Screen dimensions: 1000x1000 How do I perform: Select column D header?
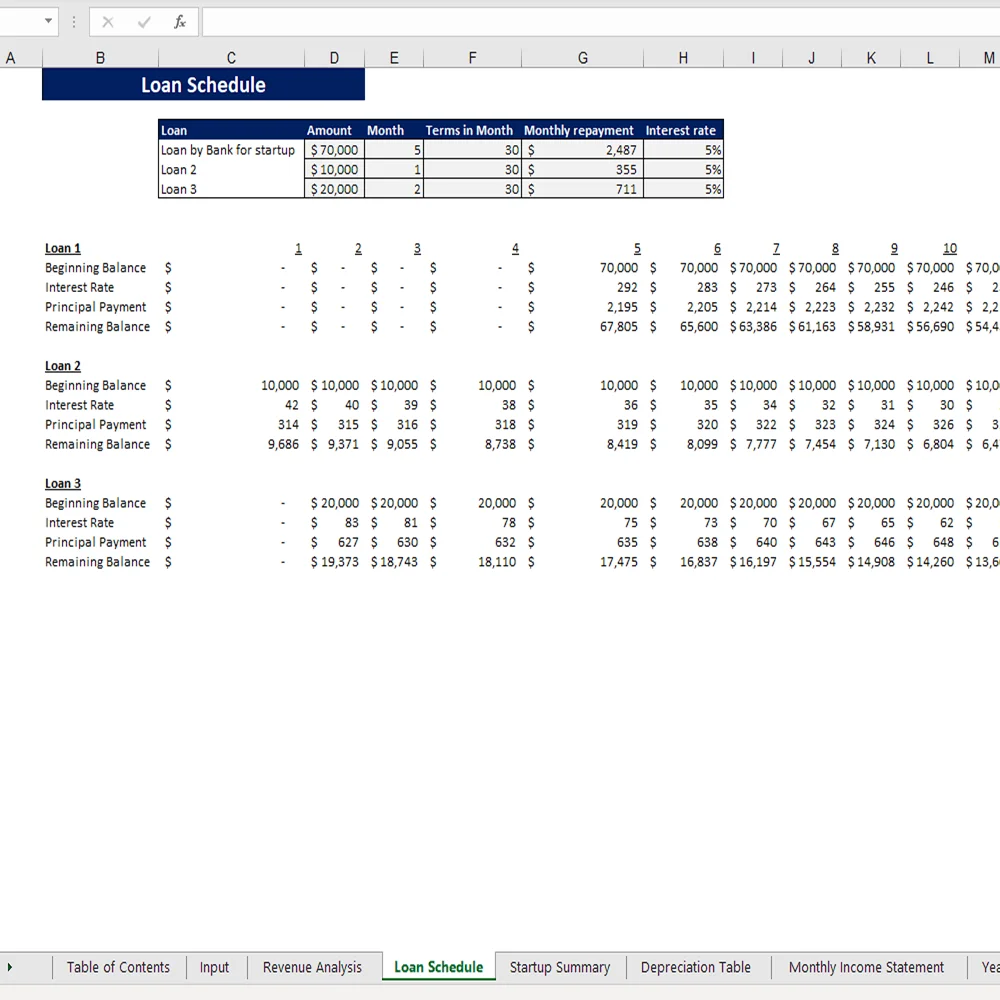(x=334, y=59)
